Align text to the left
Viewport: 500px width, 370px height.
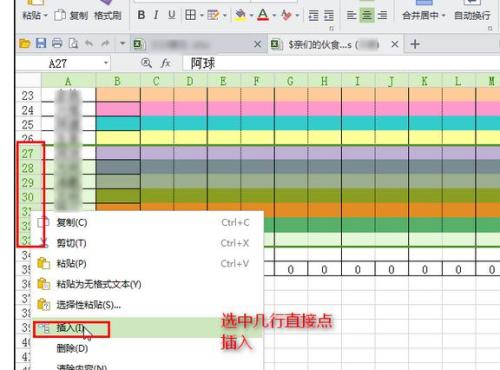[352, 15]
